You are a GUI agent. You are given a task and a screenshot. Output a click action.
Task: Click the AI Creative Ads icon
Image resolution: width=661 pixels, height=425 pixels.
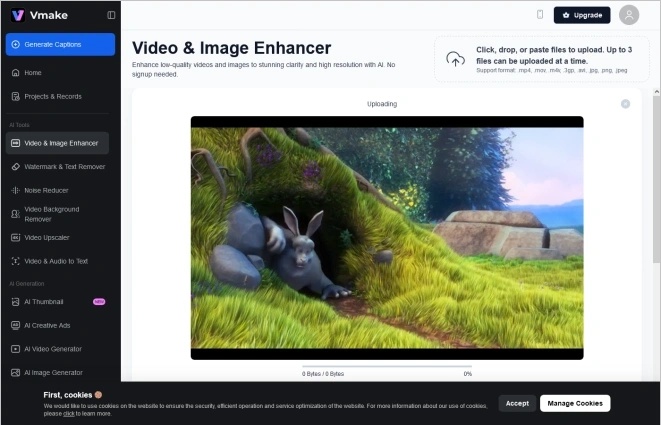(x=16, y=325)
